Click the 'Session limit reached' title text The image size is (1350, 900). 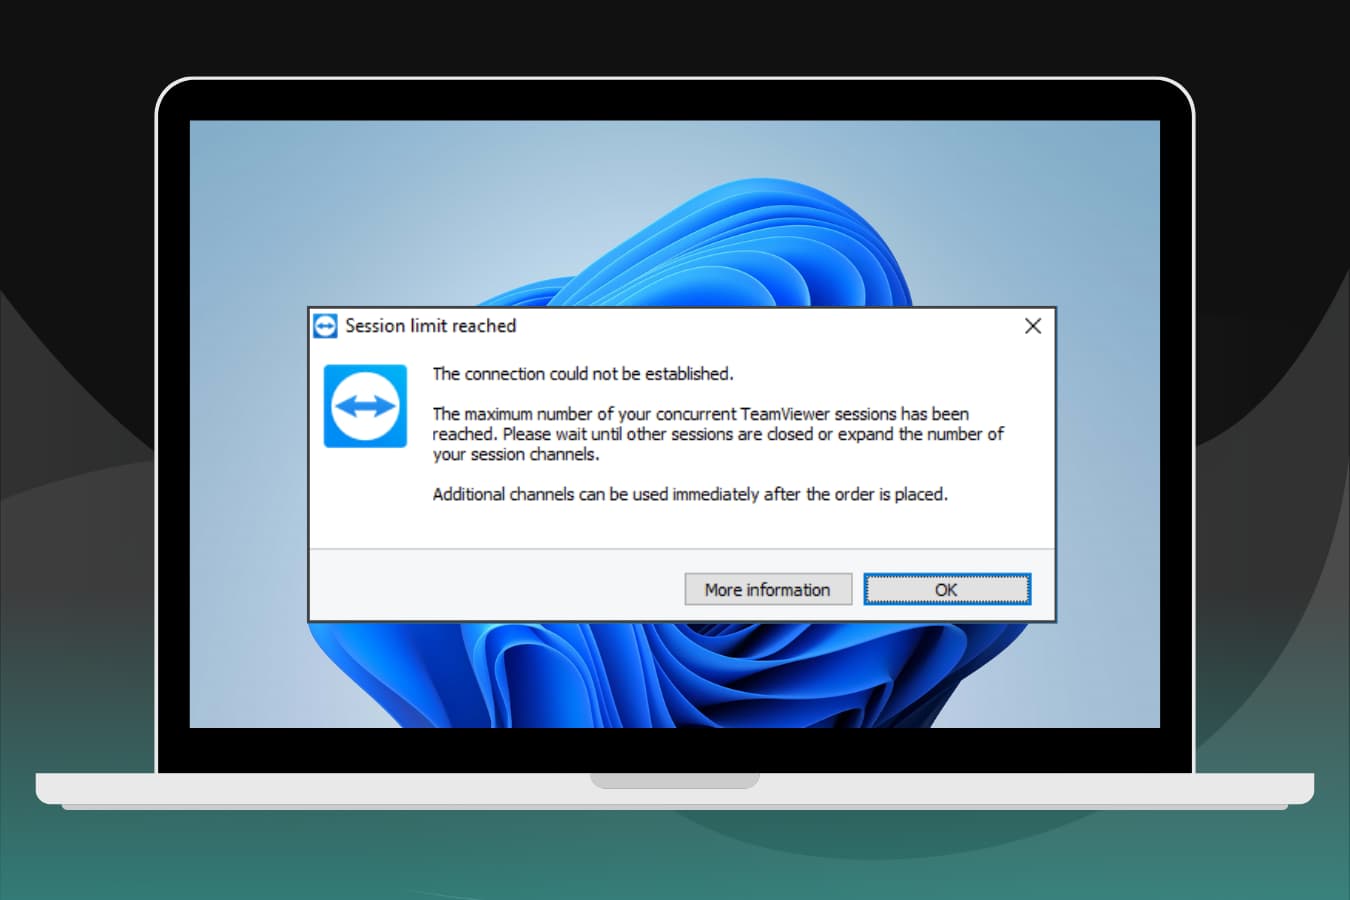(x=431, y=326)
